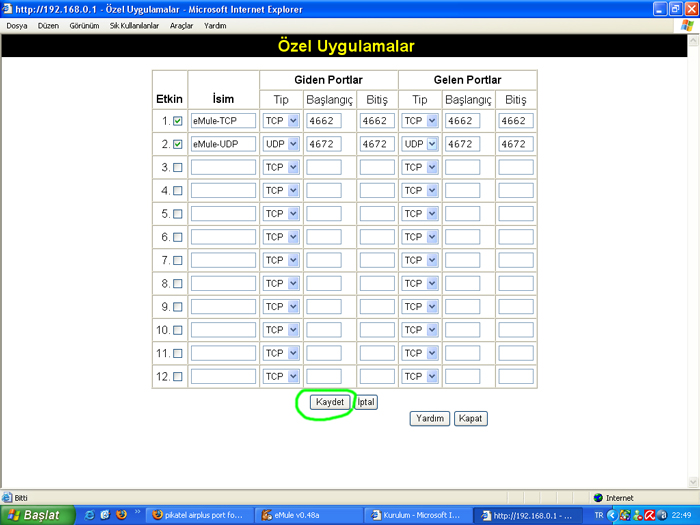Open Araçlar menu
This screenshot has width=700, height=525.
(181, 26)
